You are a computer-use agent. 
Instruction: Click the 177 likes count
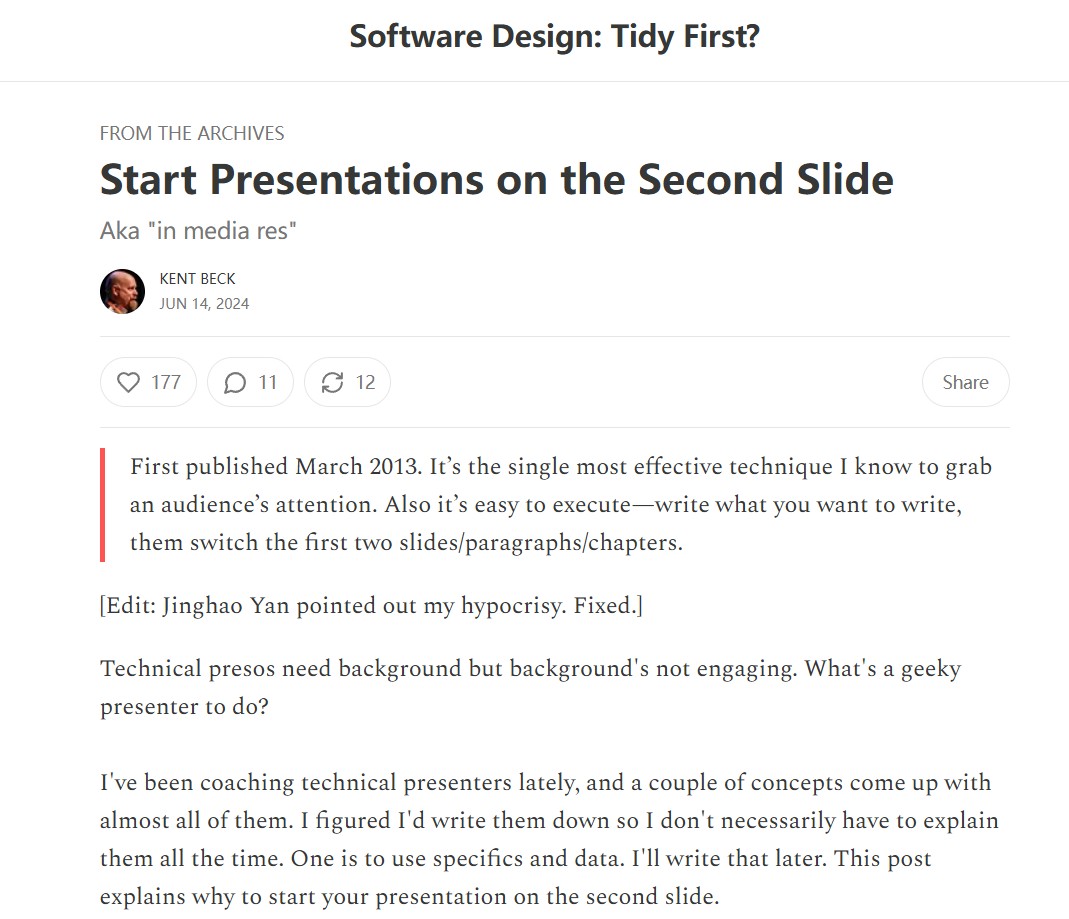point(166,382)
